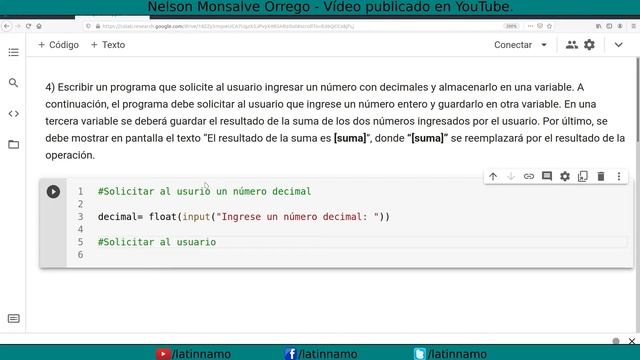This screenshot has width=640, height=360.
Task: Go to browser home page
Action: pyautogui.click(x=39, y=26)
